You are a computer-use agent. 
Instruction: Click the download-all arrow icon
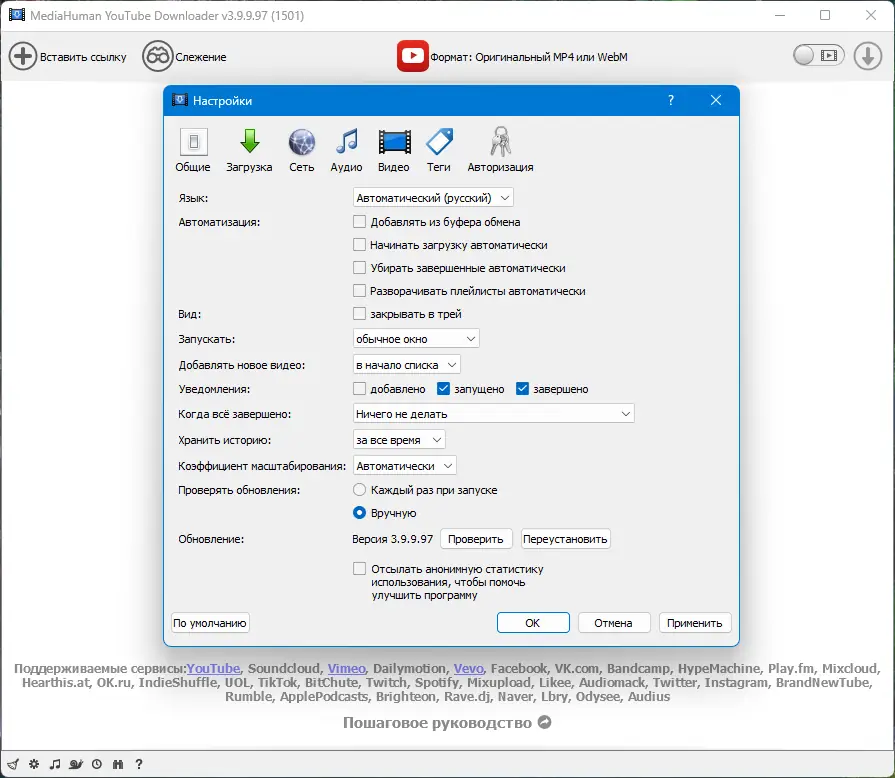pos(868,56)
